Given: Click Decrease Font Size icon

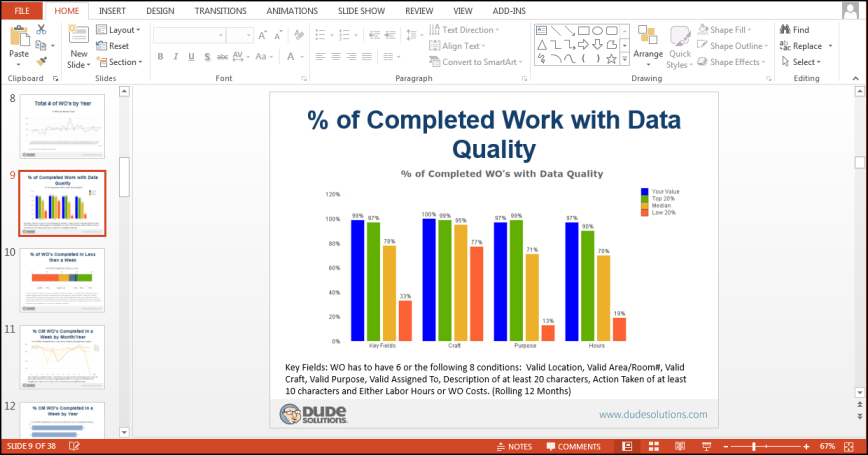Looking at the screenshot, I should (x=278, y=35).
